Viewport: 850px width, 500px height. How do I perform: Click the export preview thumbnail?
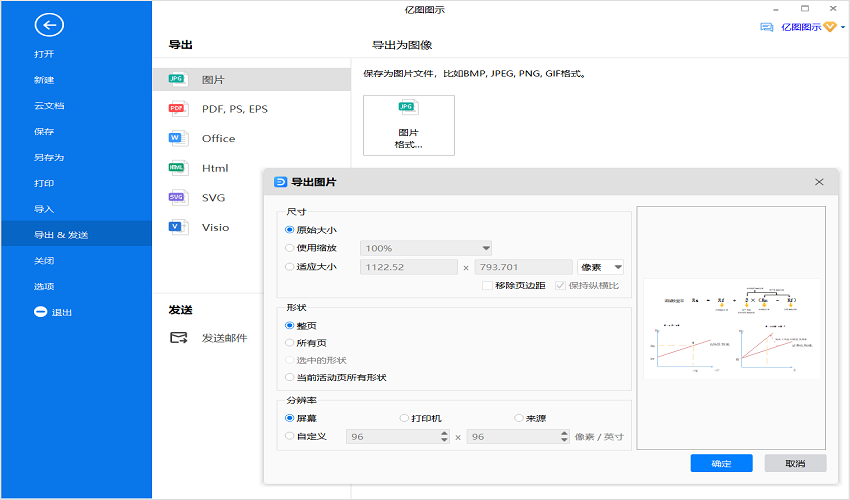pyautogui.click(x=731, y=328)
